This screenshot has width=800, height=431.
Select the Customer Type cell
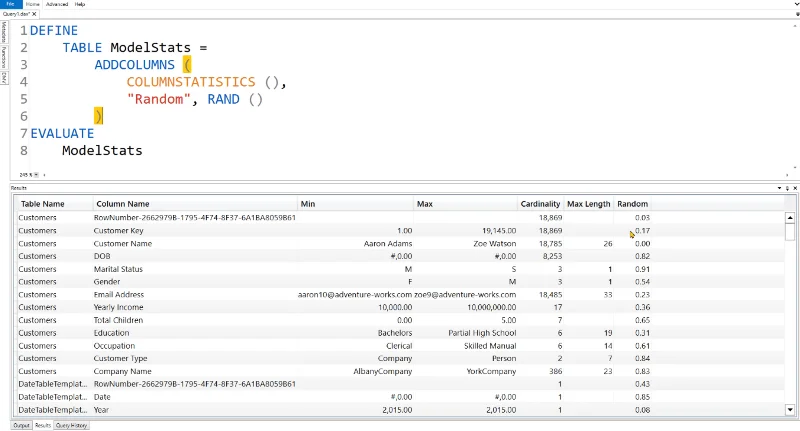click(x=120, y=358)
